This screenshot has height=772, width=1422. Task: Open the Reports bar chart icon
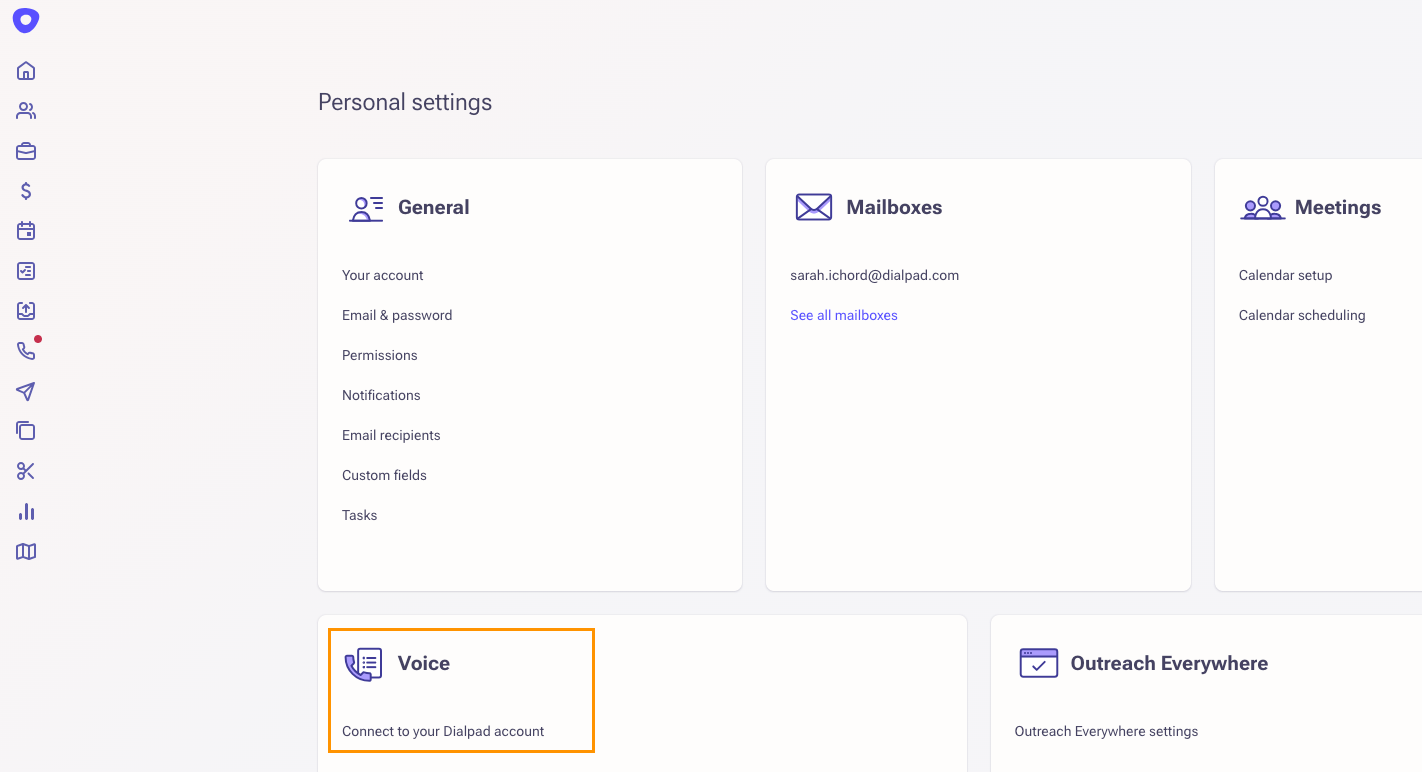[26, 512]
